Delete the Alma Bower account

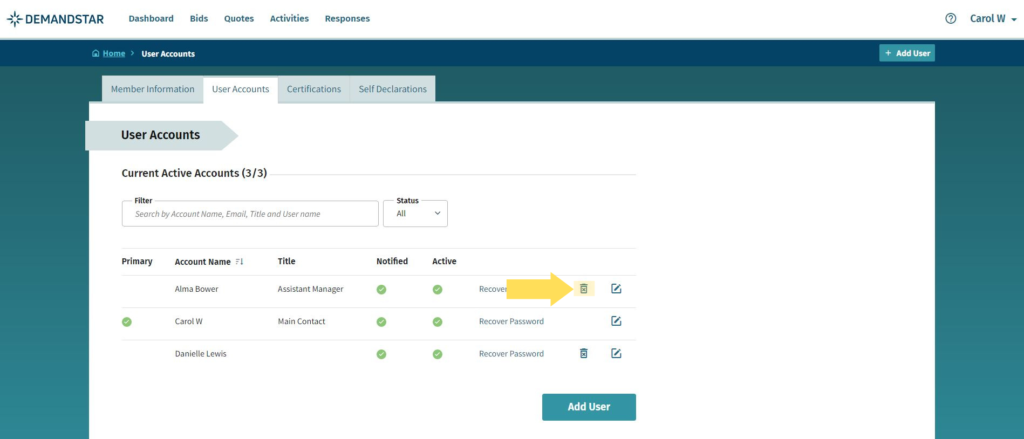pyautogui.click(x=583, y=289)
